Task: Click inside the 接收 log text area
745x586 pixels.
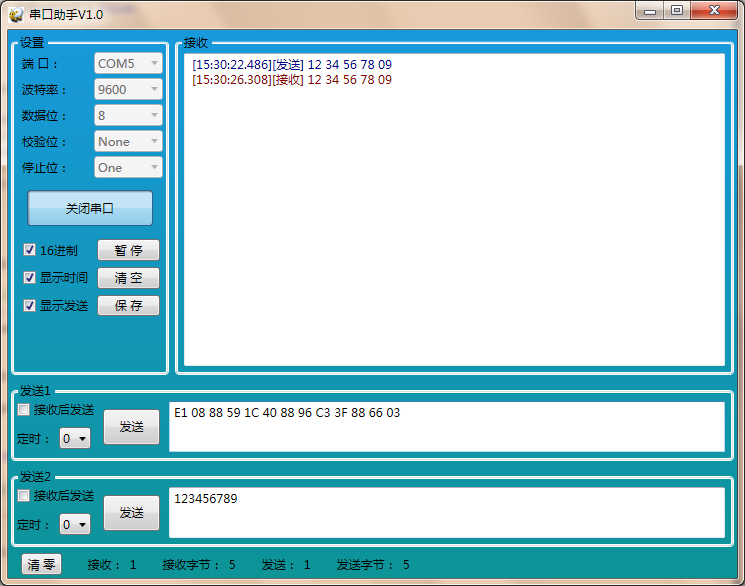Action: (454, 210)
